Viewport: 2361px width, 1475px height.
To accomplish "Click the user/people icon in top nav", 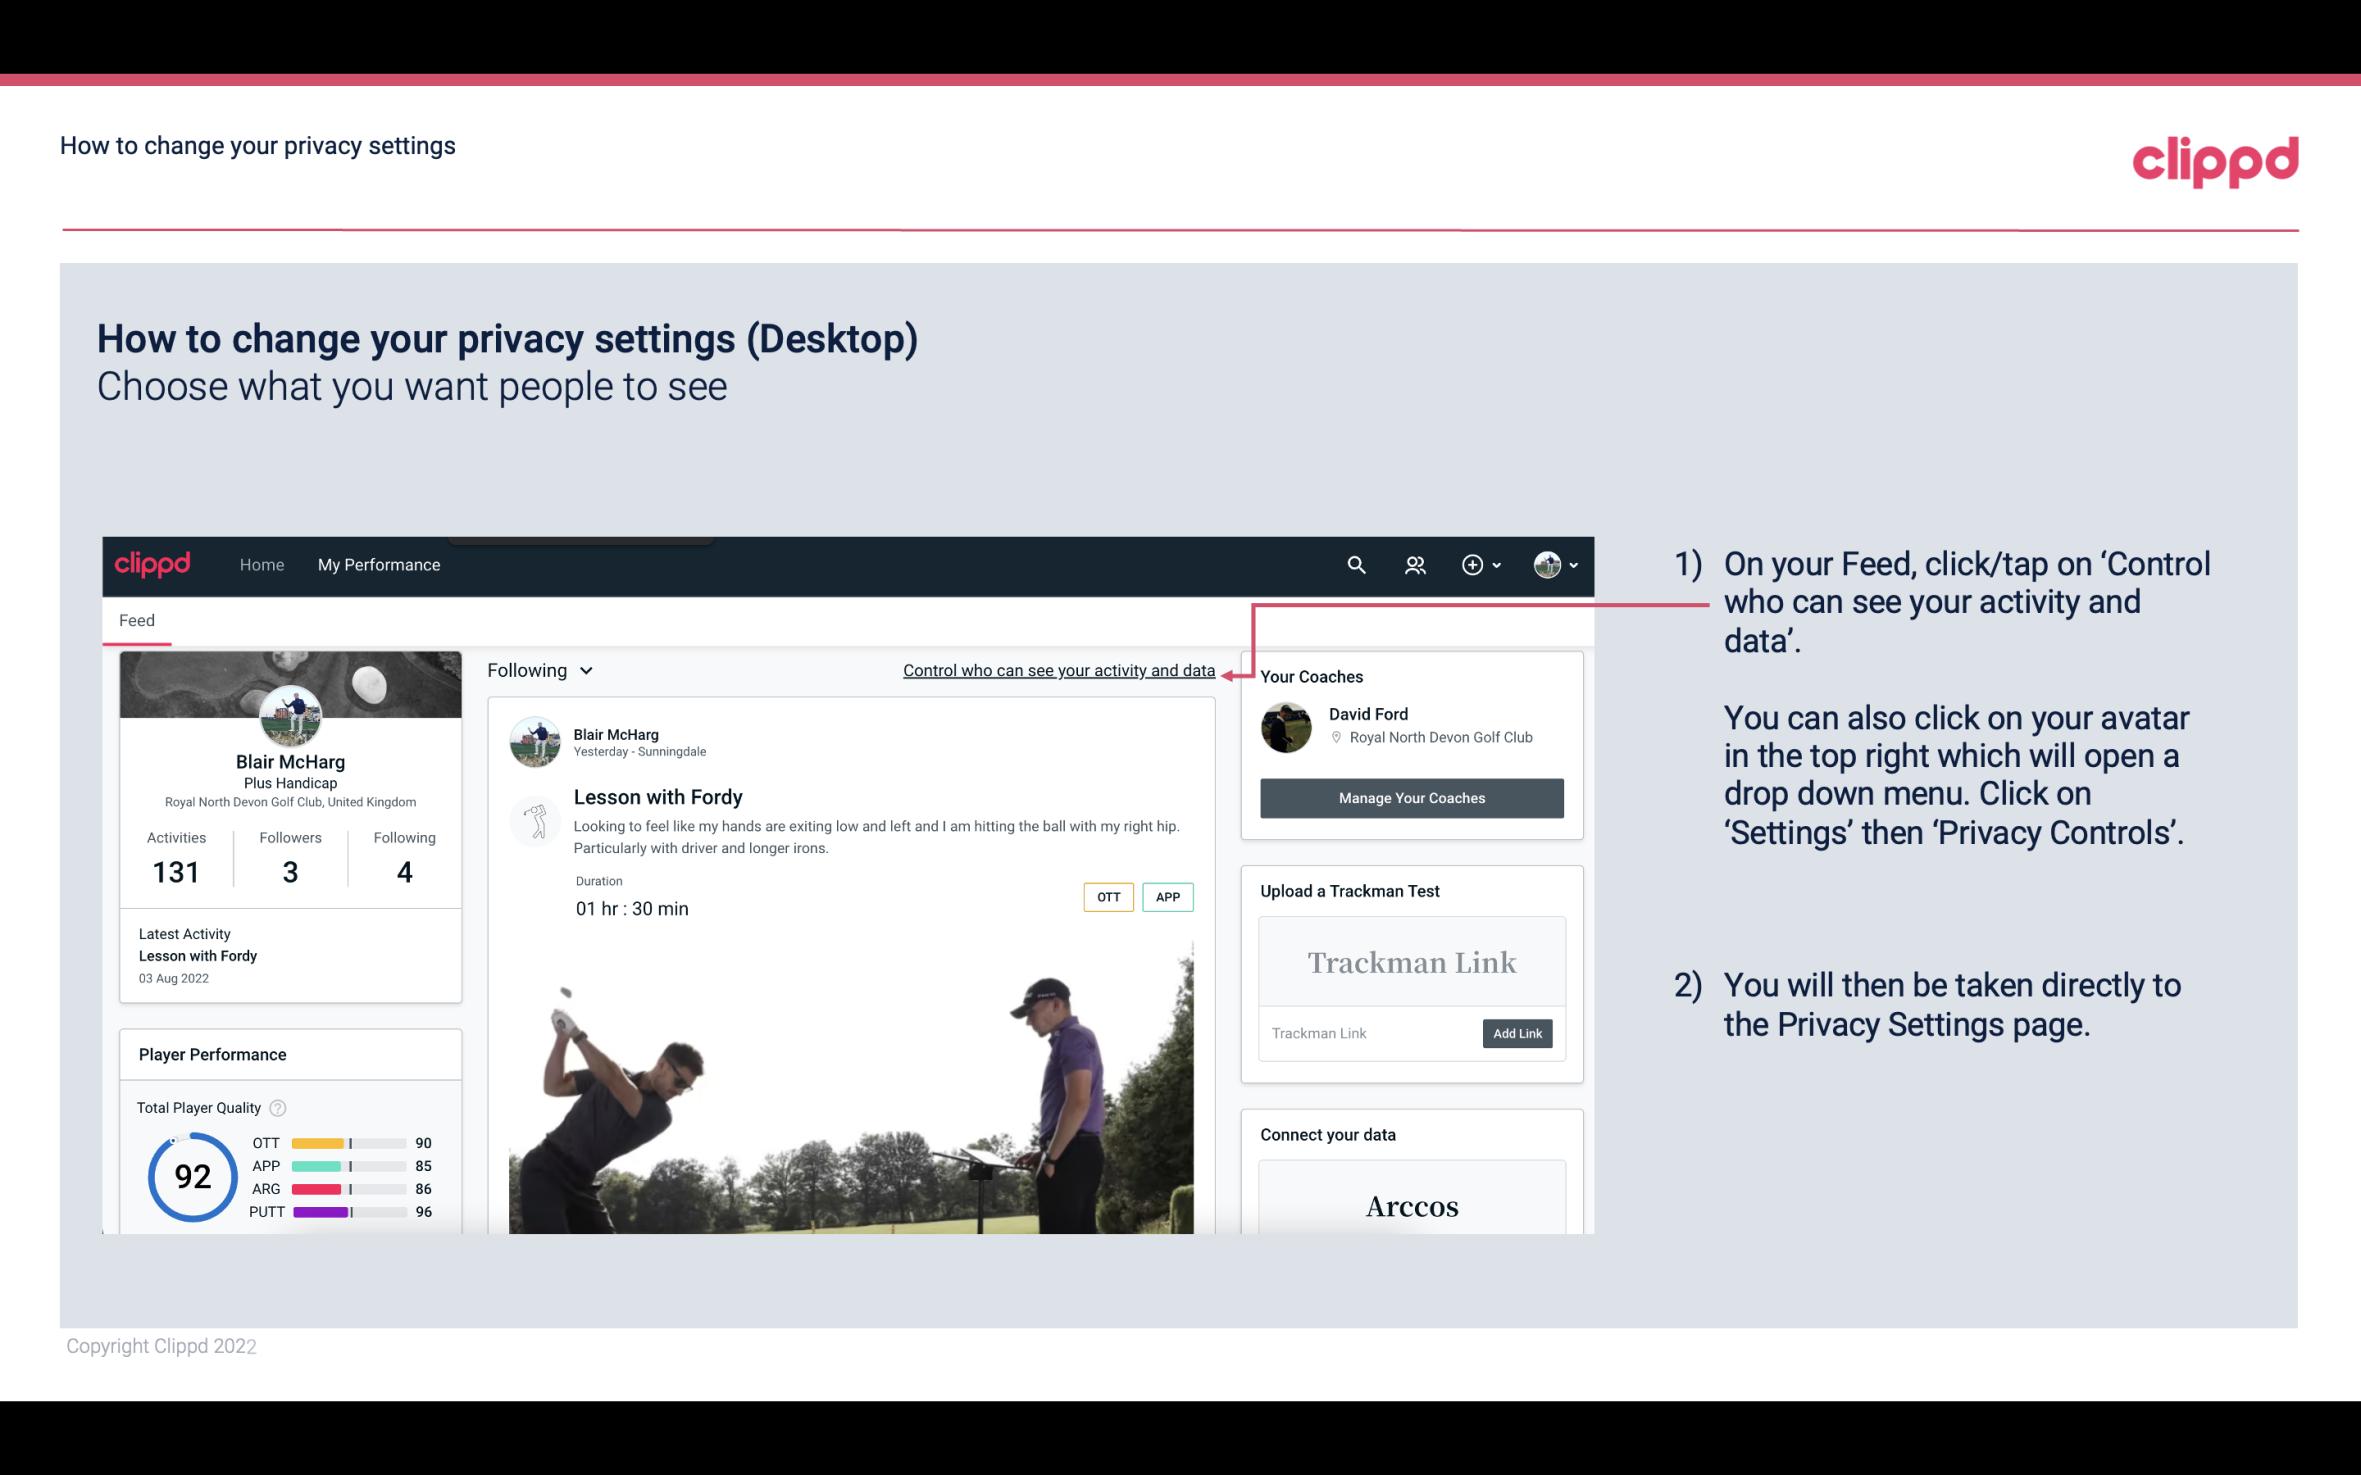I will (x=1413, y=564).
